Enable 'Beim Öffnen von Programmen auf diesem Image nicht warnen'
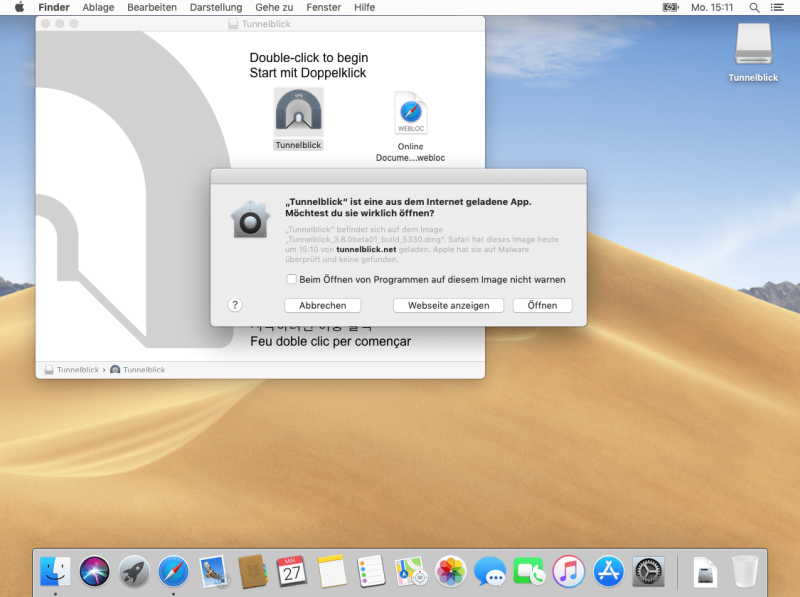Screen dimensions: 800x597 (291, 279)
